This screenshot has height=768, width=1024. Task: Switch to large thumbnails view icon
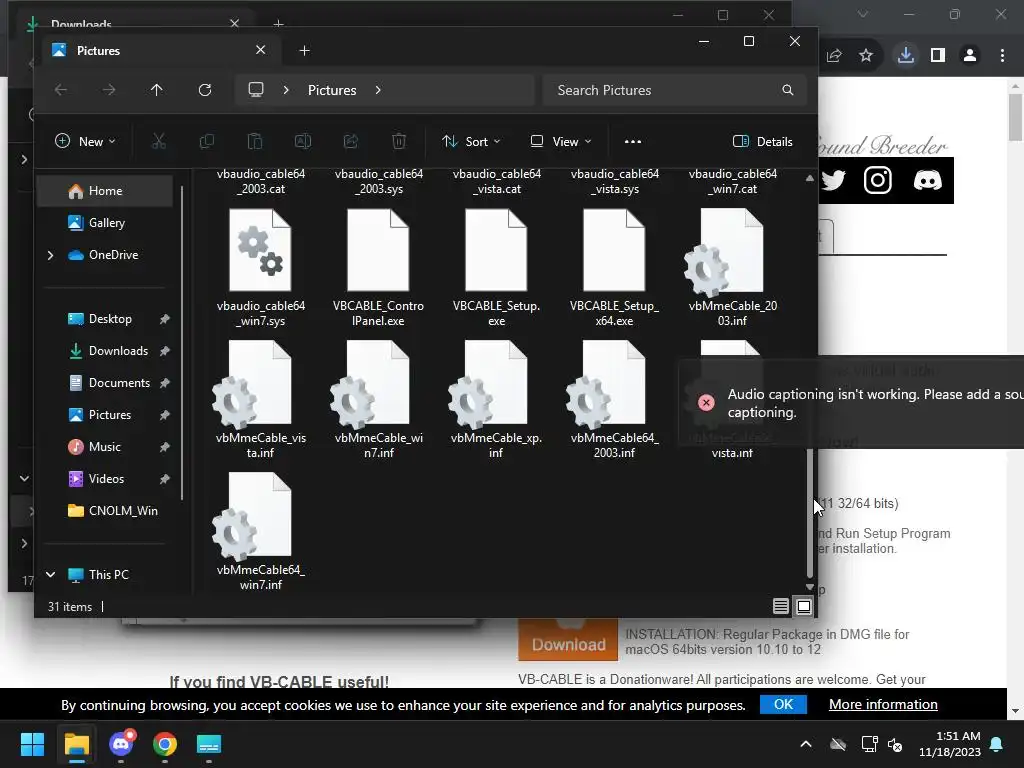(804, 606)
